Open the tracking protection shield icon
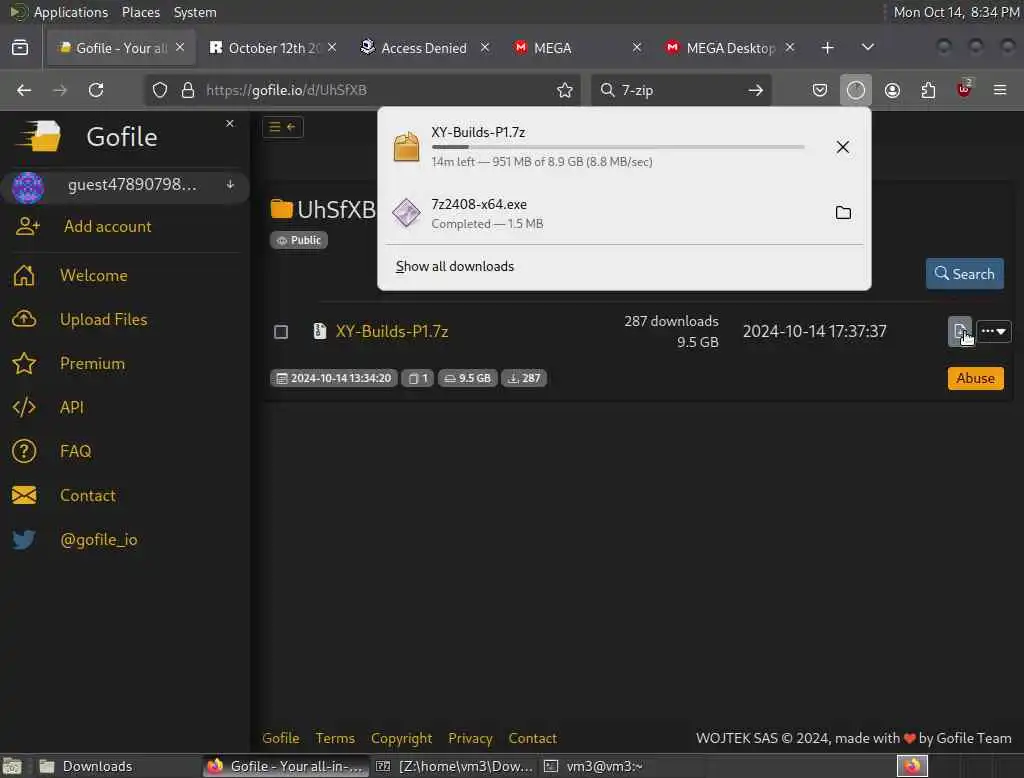This screenshot has width=1024, height=778. [160, 90]
